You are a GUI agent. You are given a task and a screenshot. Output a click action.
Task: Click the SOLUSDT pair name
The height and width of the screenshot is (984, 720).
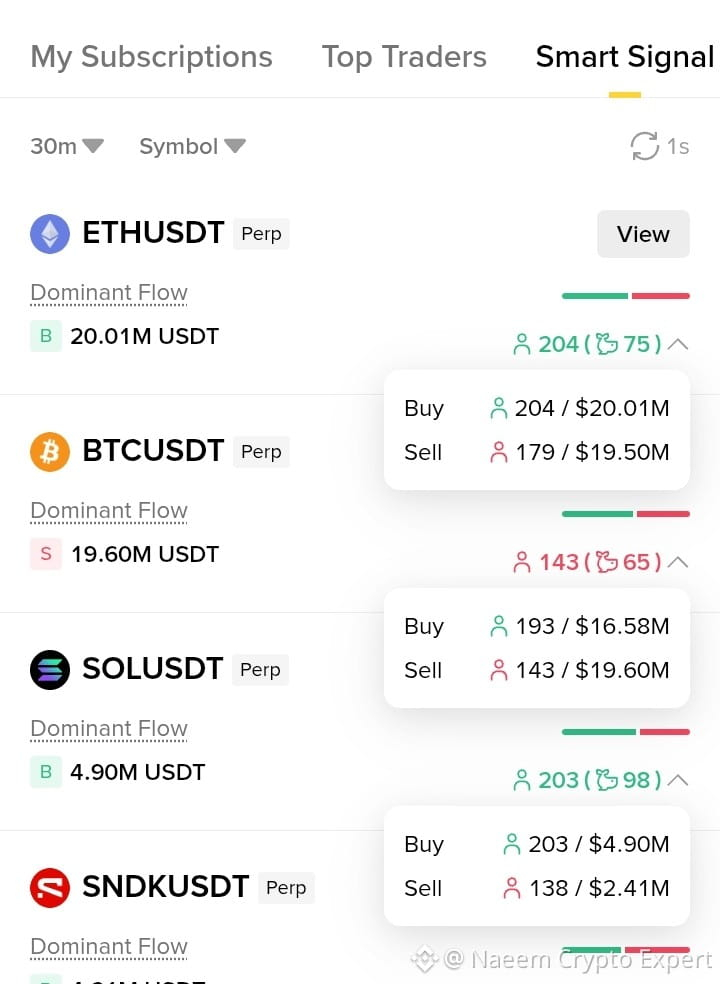153,669
